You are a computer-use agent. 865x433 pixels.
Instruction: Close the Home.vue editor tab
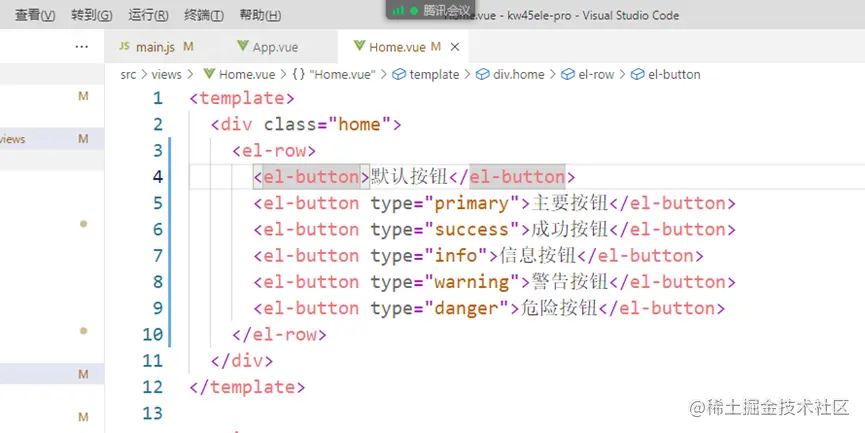455,47
